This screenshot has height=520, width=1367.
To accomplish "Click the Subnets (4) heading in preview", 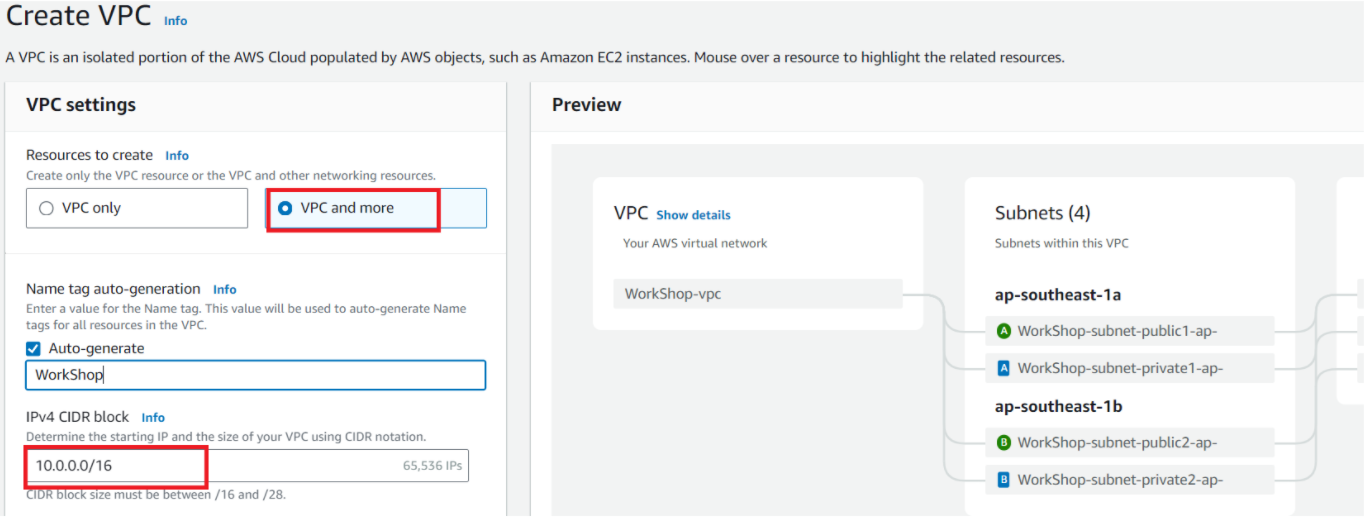I will [x=1042, y=213].
